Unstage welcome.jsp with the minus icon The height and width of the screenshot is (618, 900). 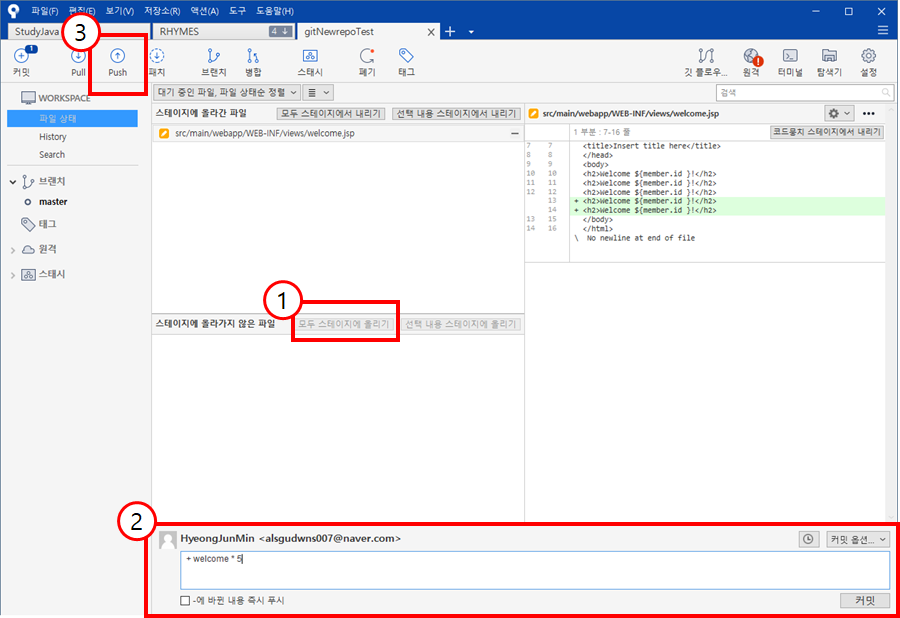coord(515,133)
